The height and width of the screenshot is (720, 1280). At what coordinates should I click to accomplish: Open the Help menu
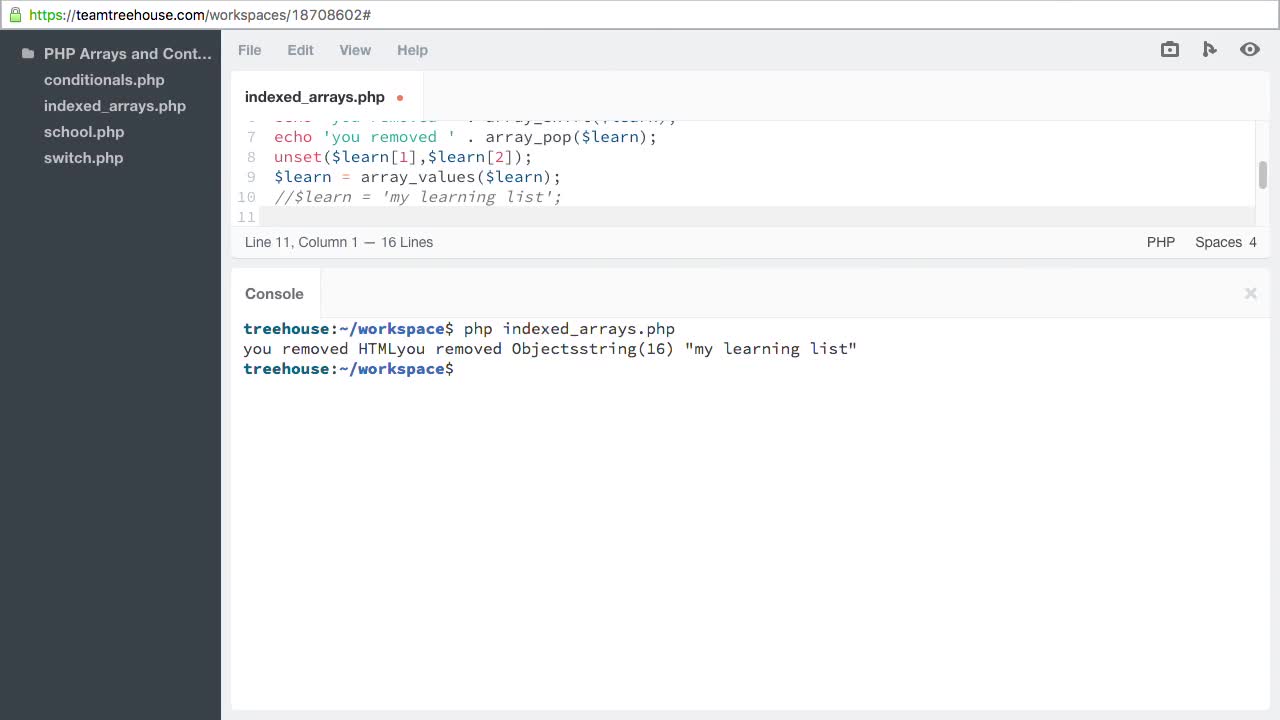(412, 50)
